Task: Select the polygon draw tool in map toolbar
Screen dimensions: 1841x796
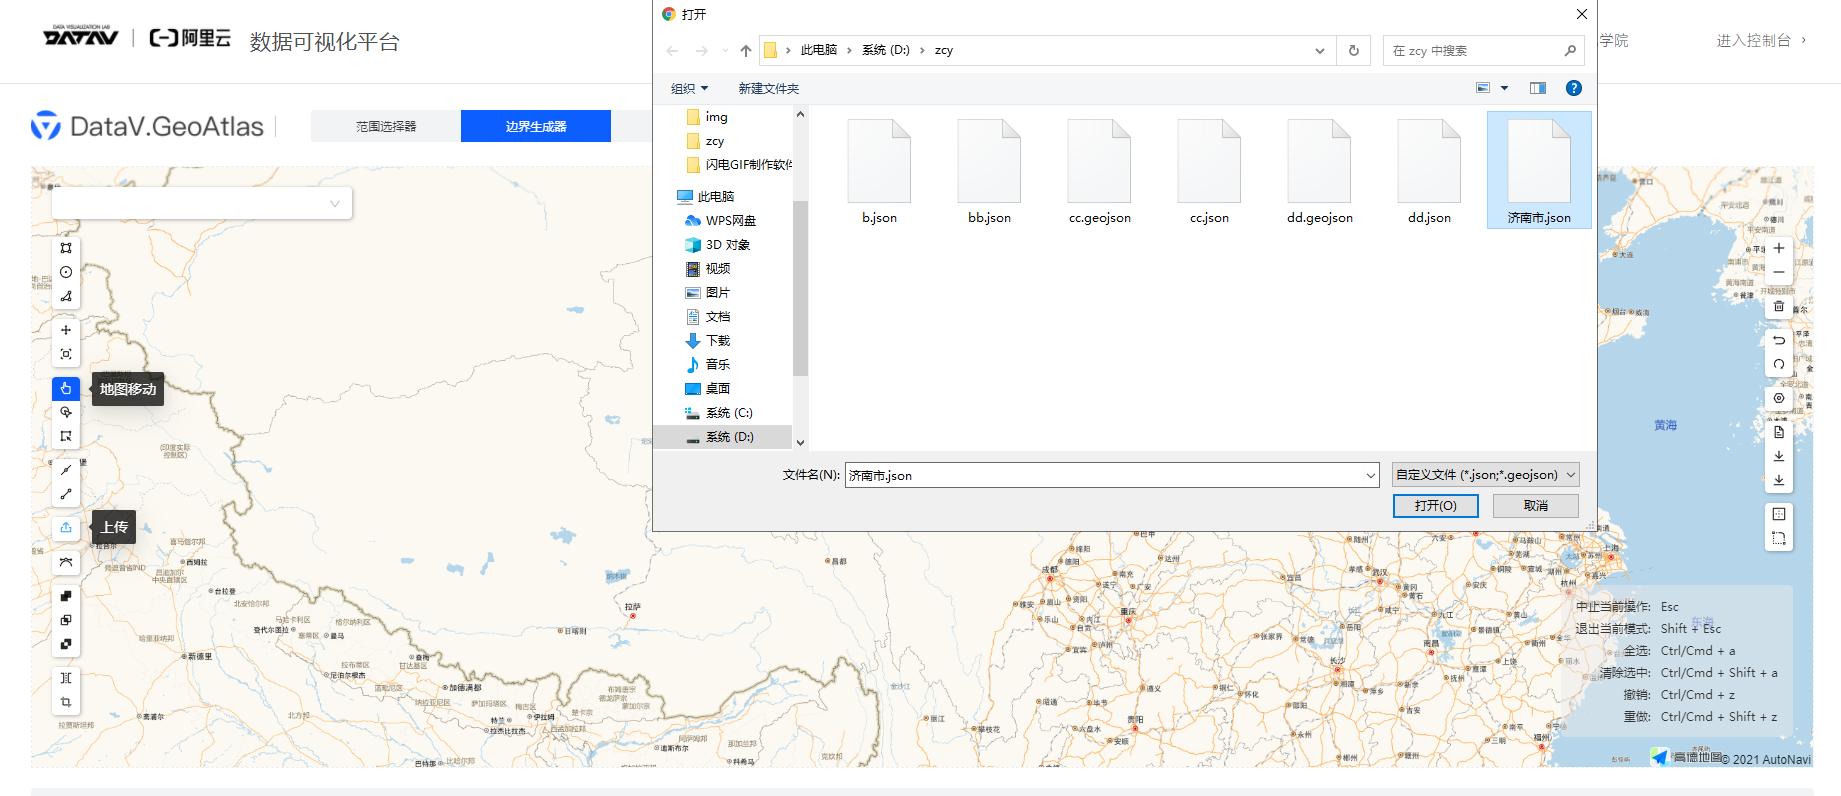Action: 66,296
